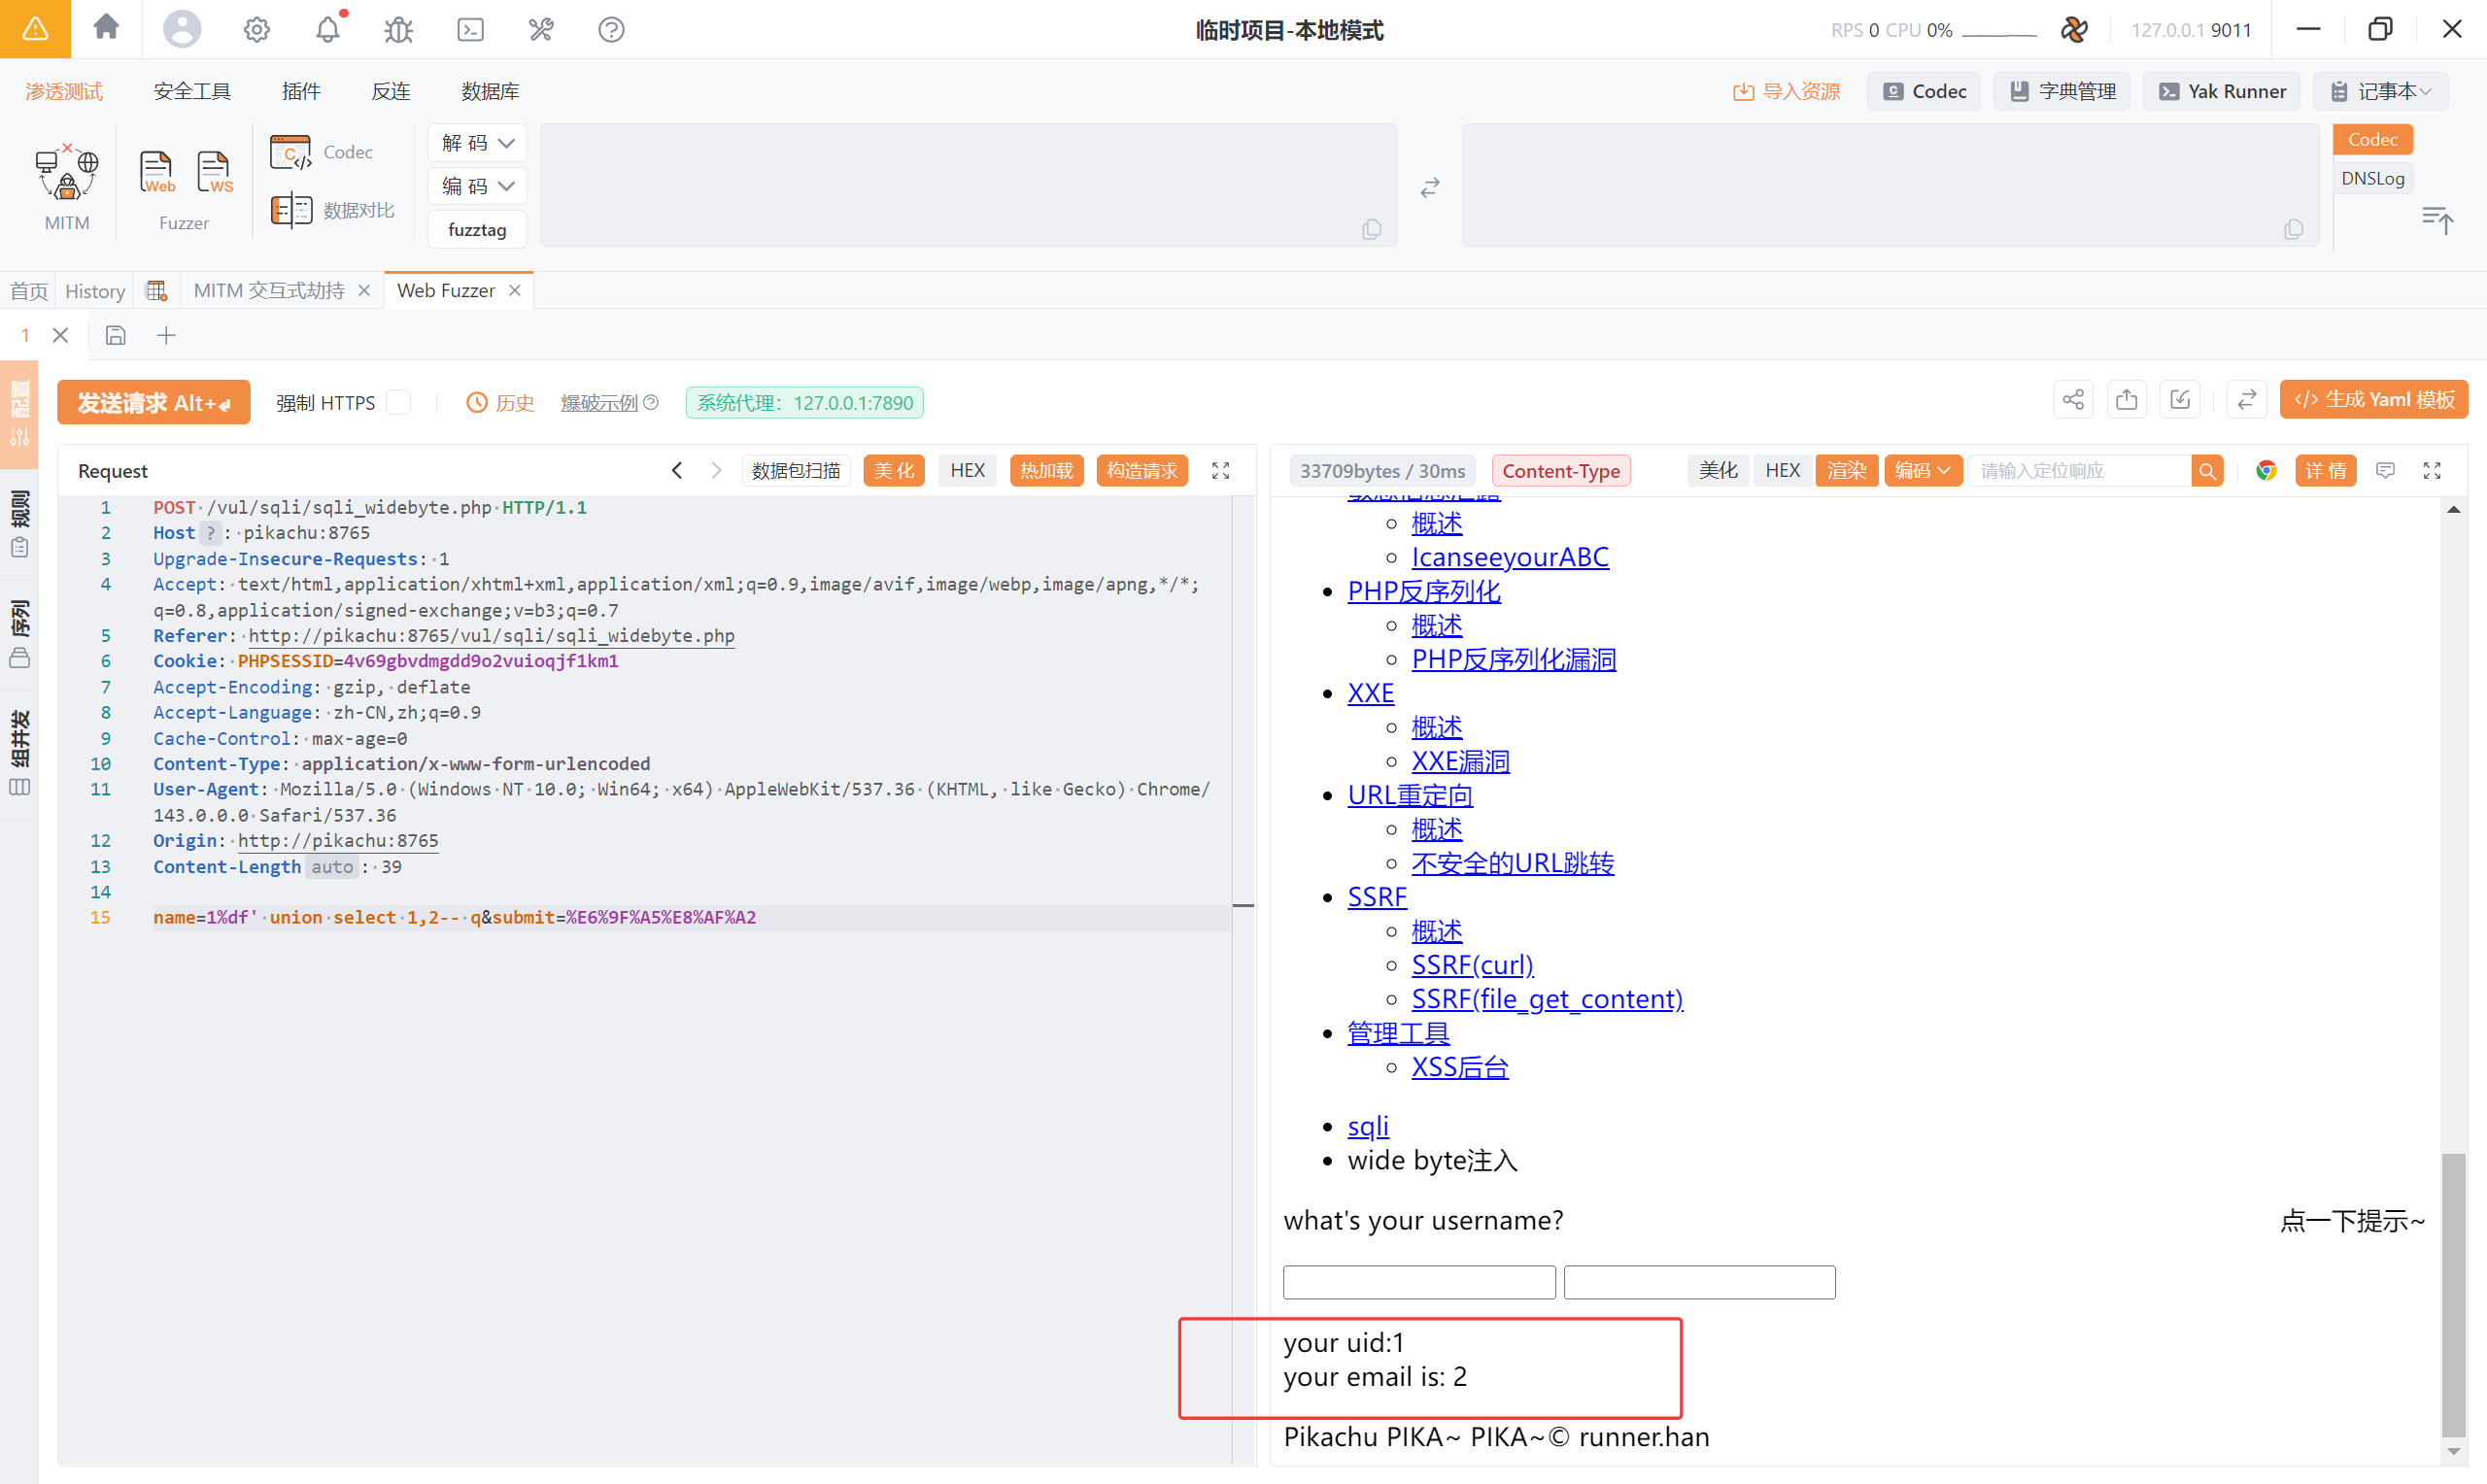The height and width of the screenshot is (1484, 2487).
Task: Click the response search magnifier icon
Action: coord(2207,471)
